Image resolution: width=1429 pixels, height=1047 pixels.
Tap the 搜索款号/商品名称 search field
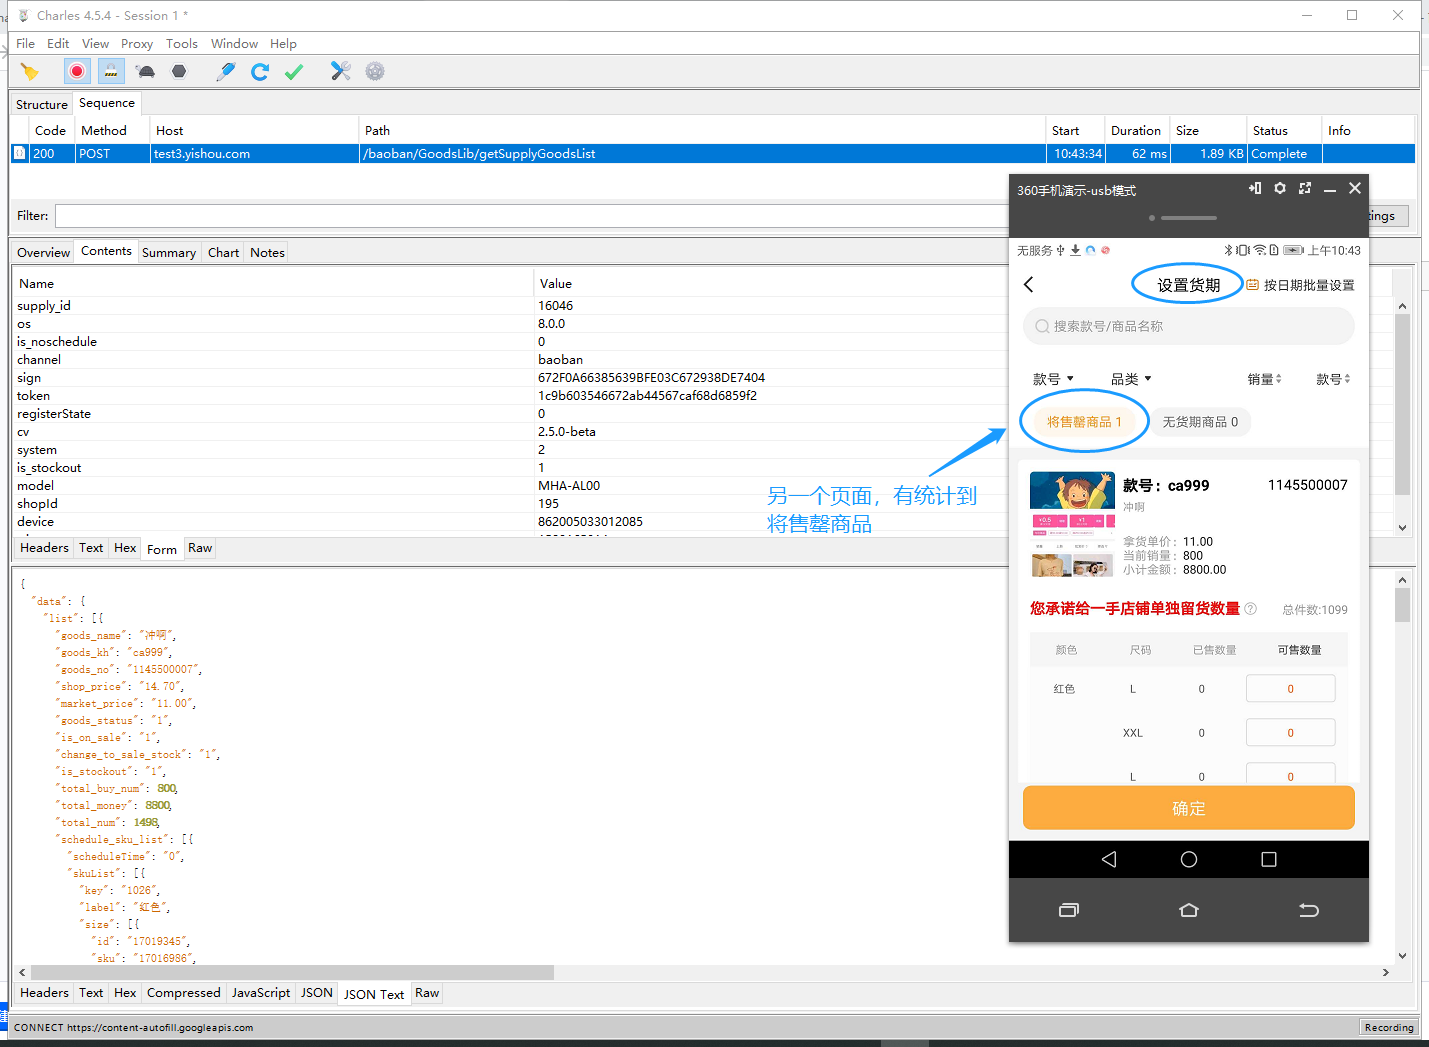tap(1189, 326)
